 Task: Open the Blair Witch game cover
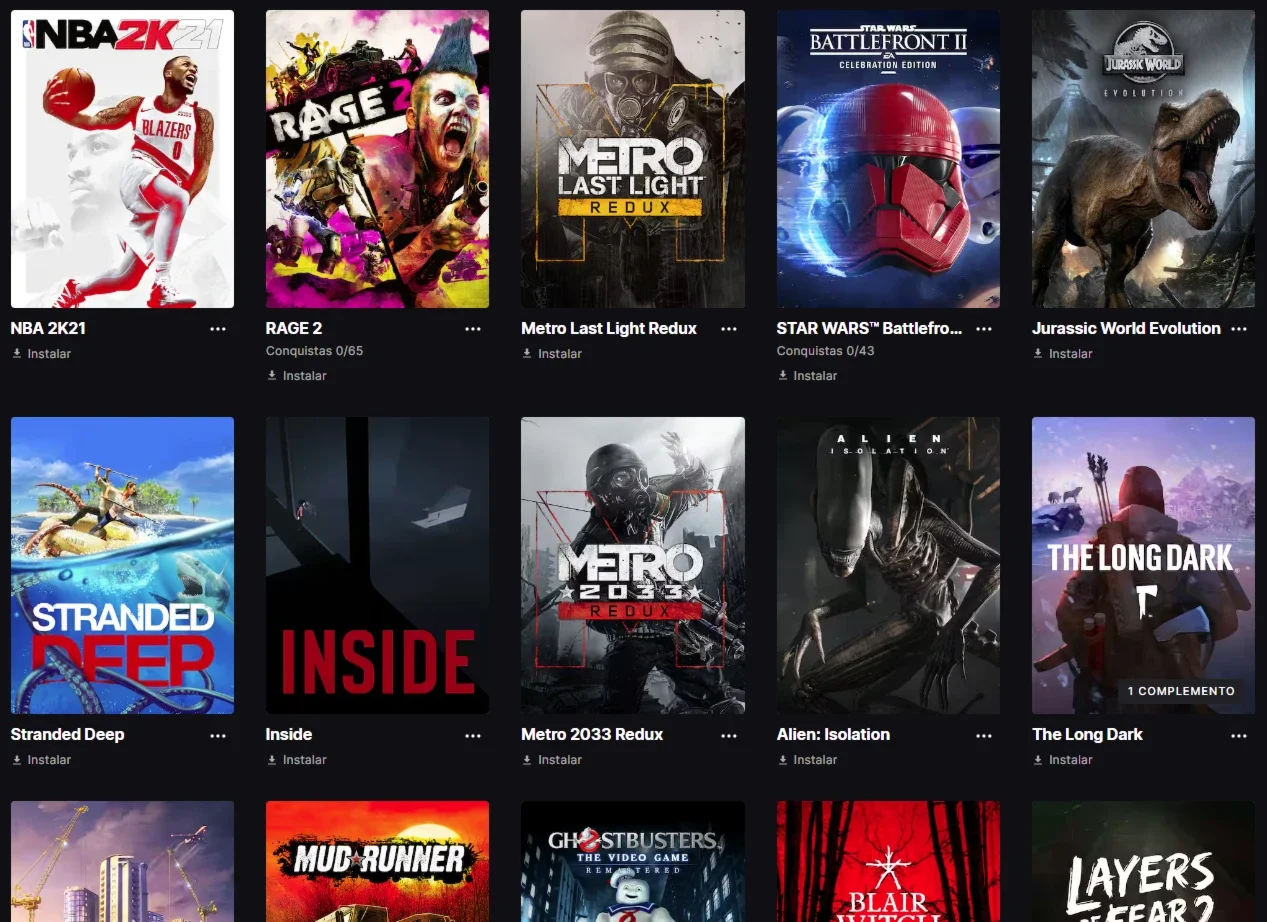[x=888, y=861]
